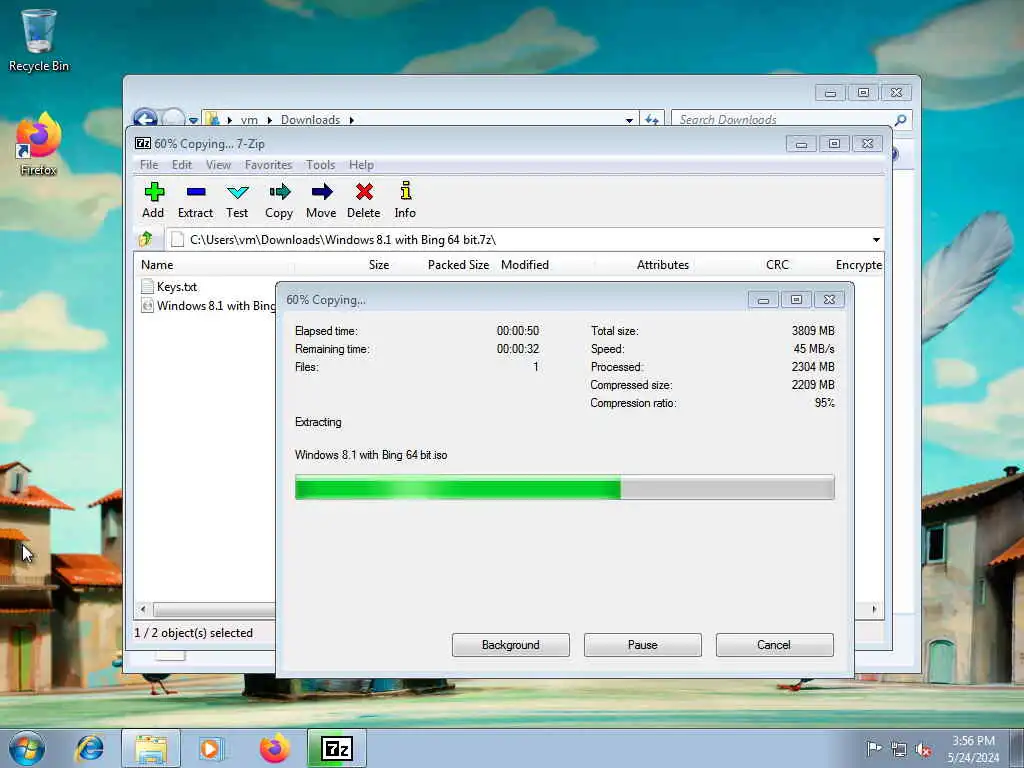
Task: Expand the 7-Zip address path dropdown
Action: click(x=876, y=240)
